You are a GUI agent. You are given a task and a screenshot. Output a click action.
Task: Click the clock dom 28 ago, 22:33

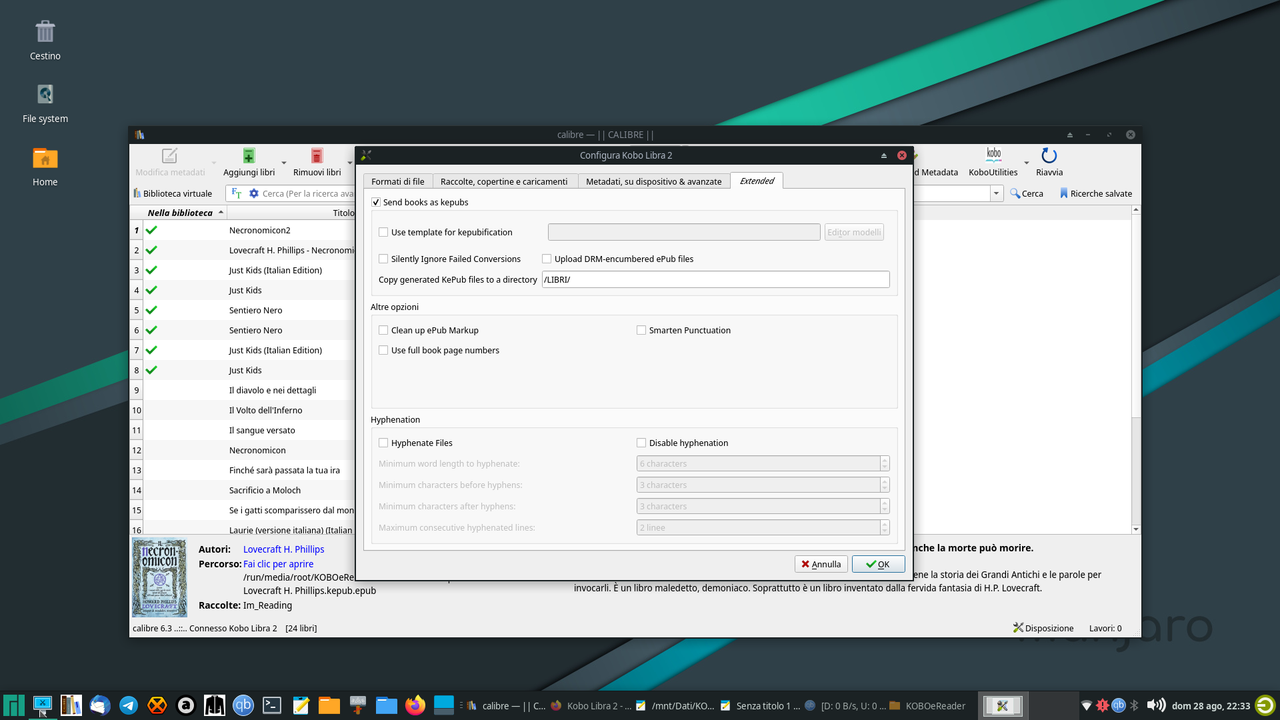click(x=1211, y=706)
